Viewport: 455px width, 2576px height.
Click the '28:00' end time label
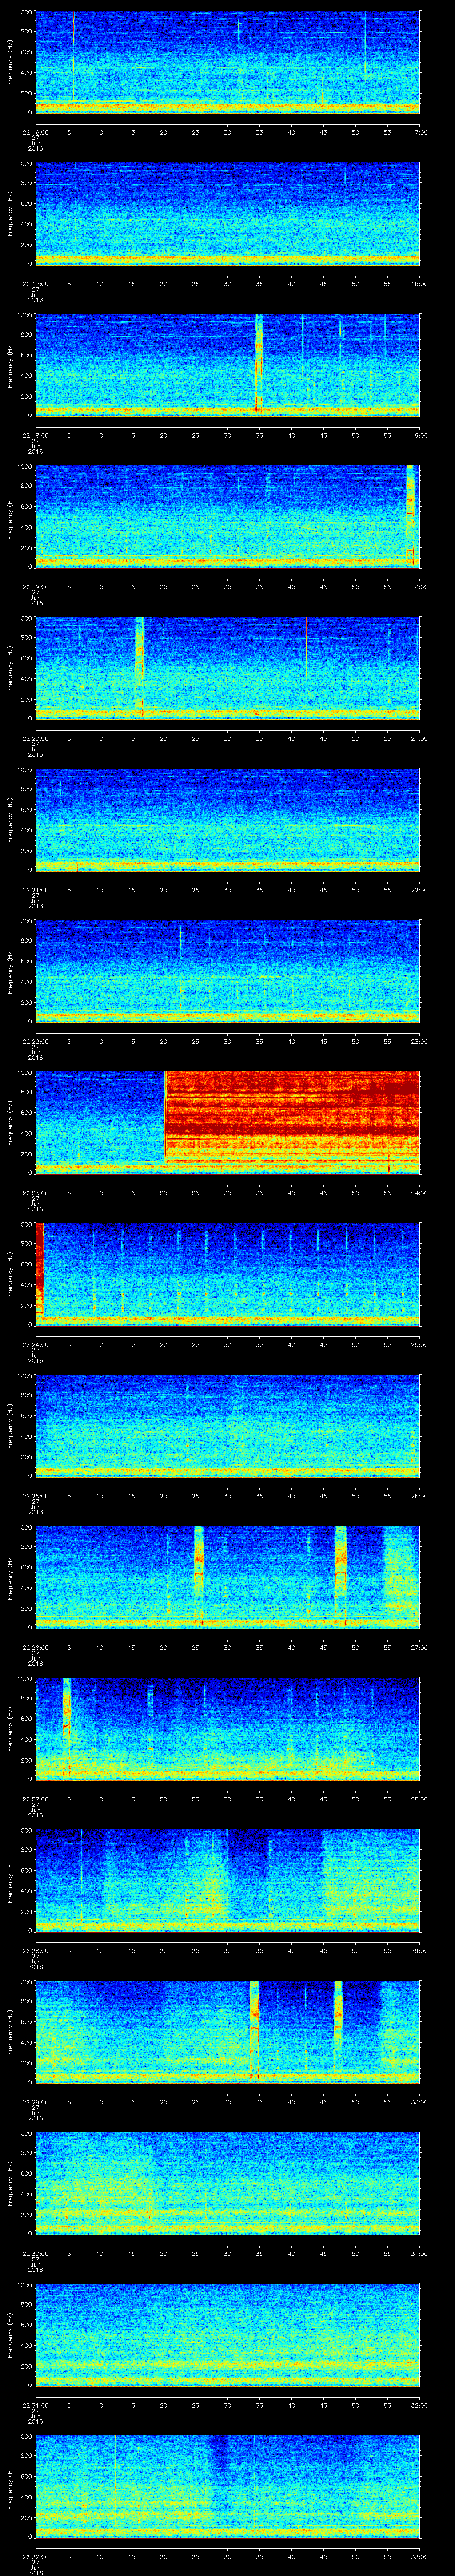(419, 1798)
